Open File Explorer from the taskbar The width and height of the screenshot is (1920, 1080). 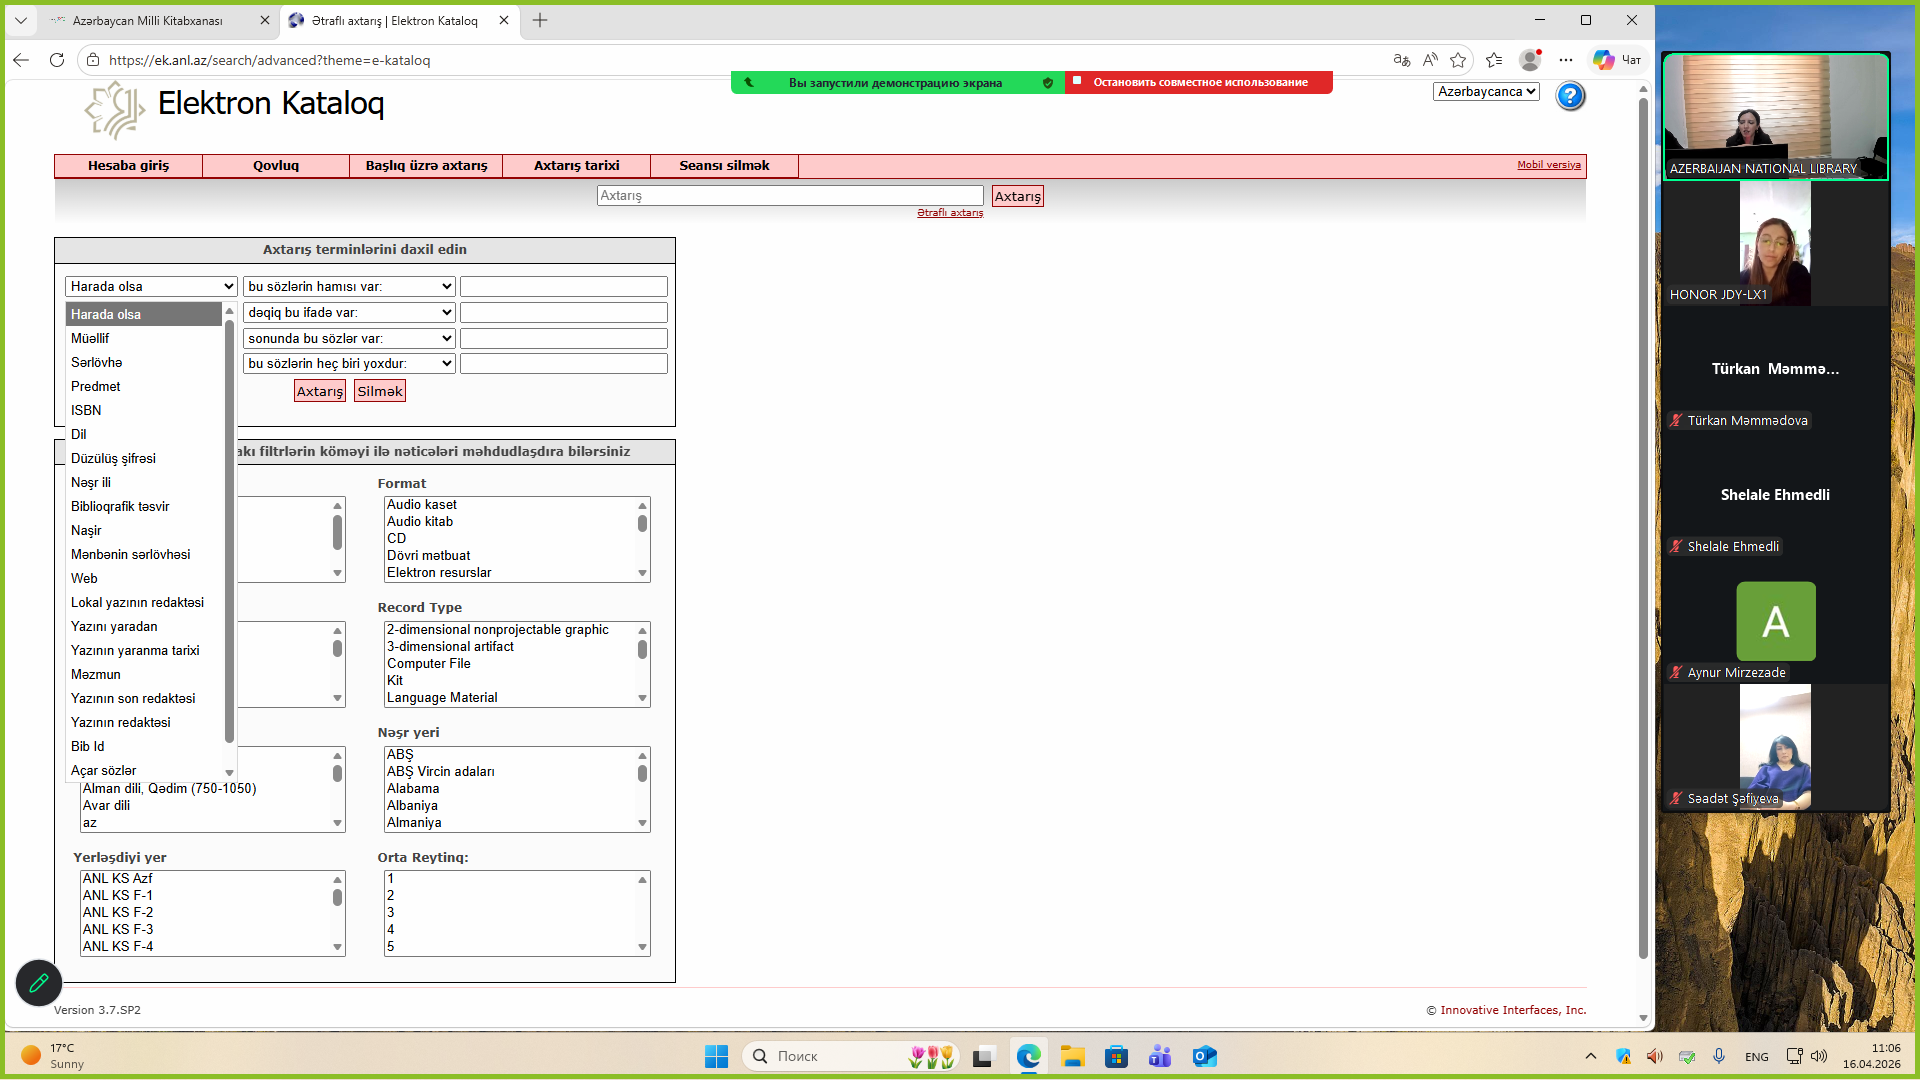click(1072, 1056)
